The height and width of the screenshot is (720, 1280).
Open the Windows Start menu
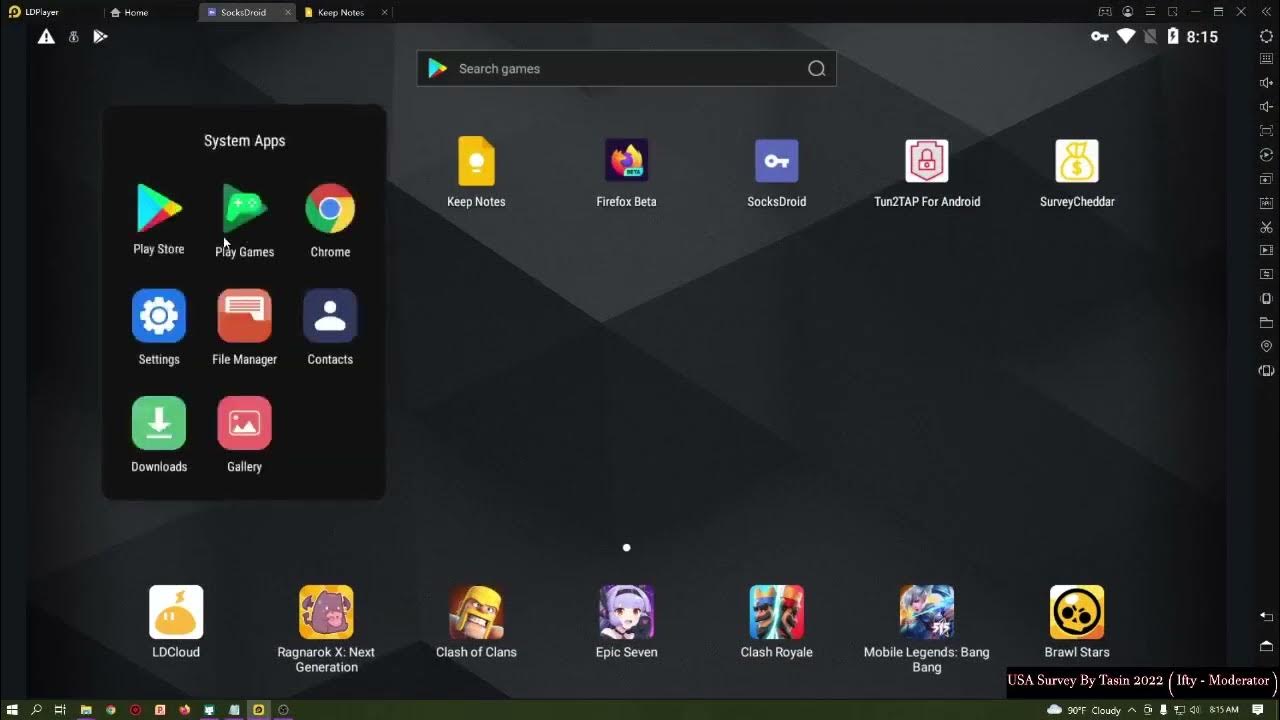click(x=12, y=710)
